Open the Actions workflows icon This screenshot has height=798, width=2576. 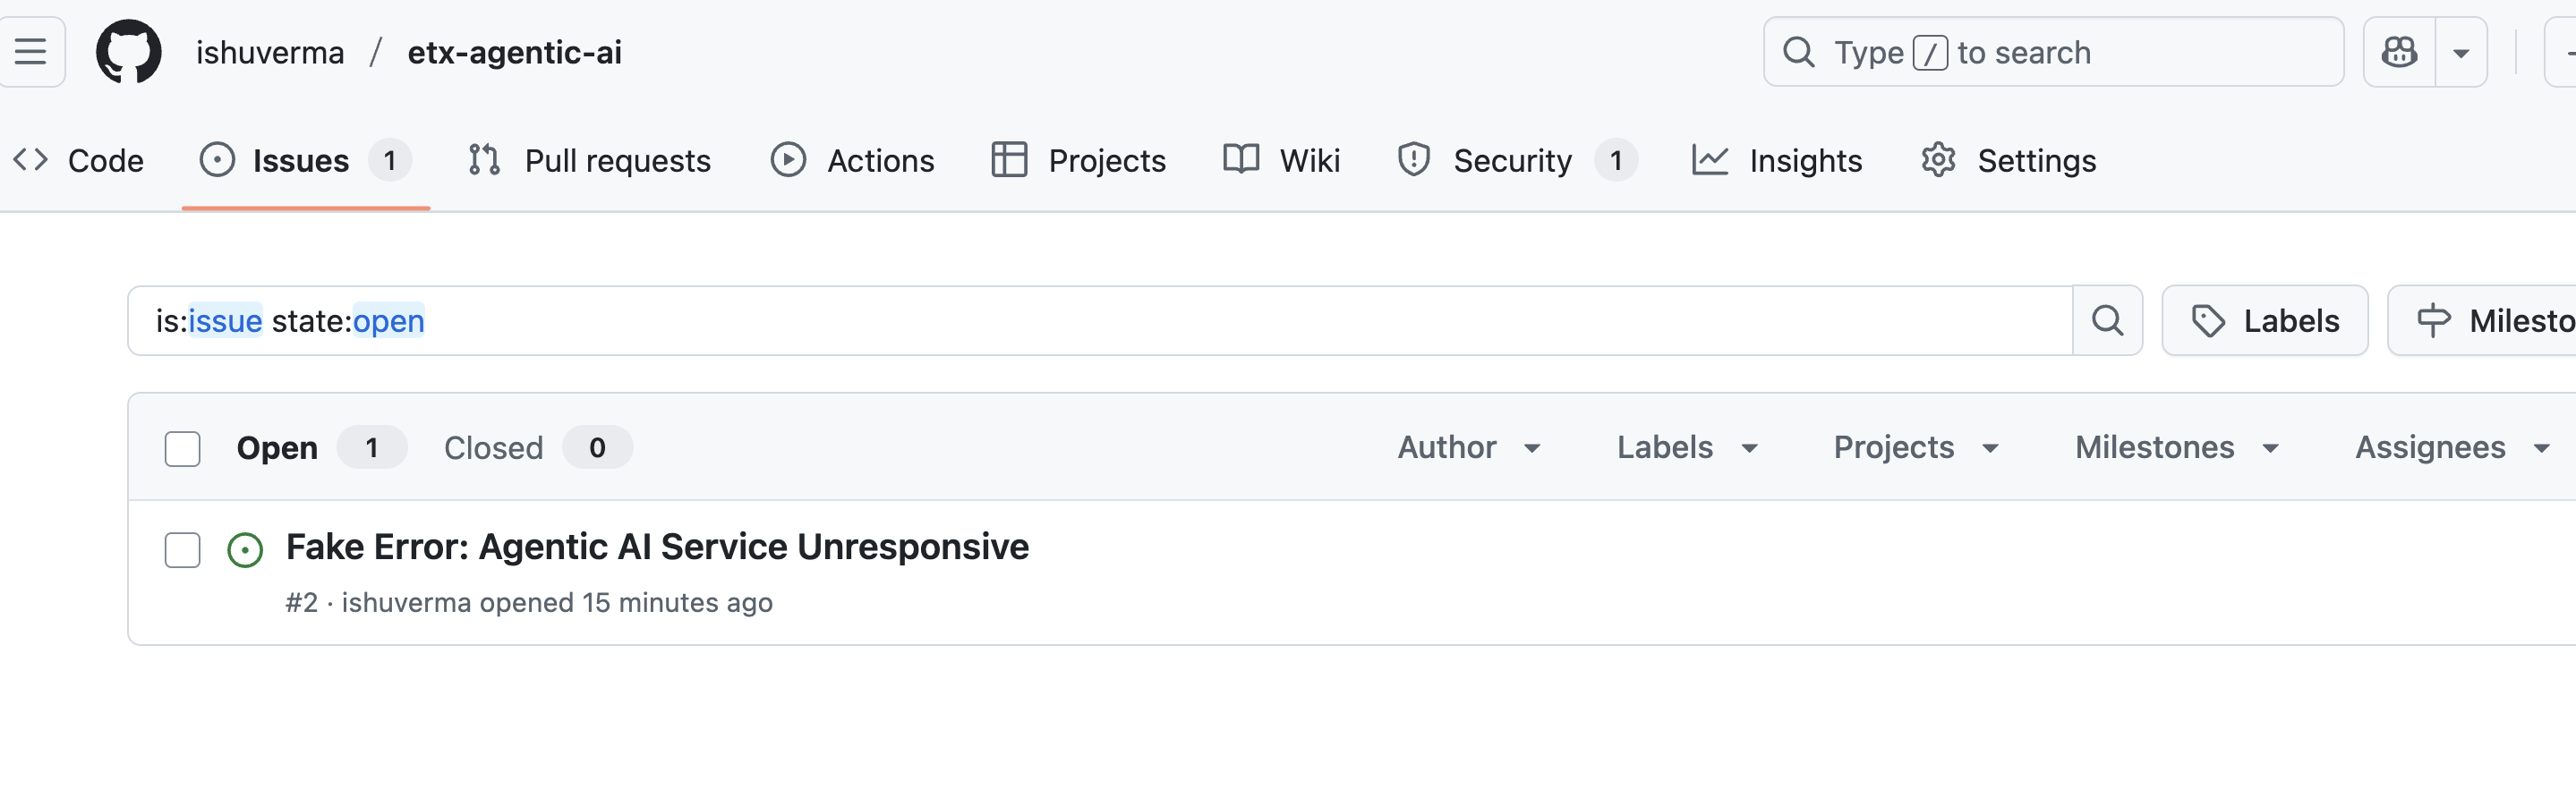pyautogui.click(x=788, y=159)
